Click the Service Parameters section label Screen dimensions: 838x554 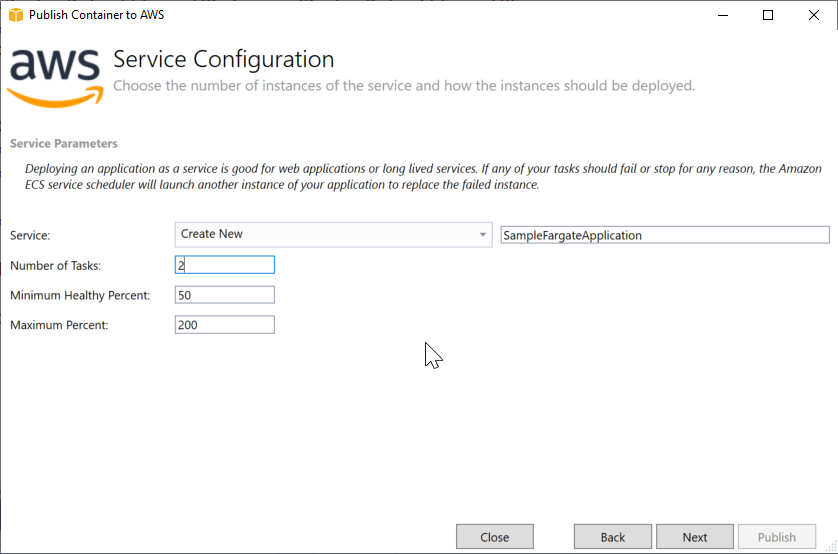(64, 144)
